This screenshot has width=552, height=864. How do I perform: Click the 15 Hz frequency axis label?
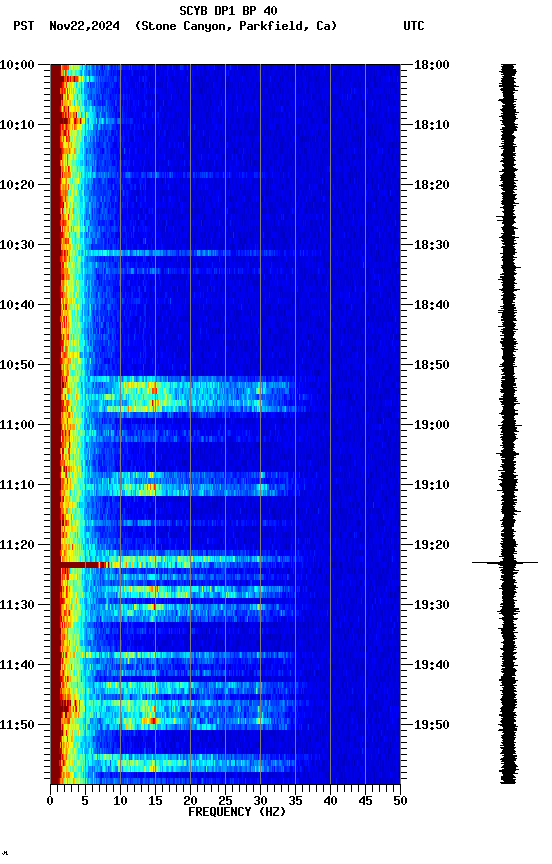(155, 801)
